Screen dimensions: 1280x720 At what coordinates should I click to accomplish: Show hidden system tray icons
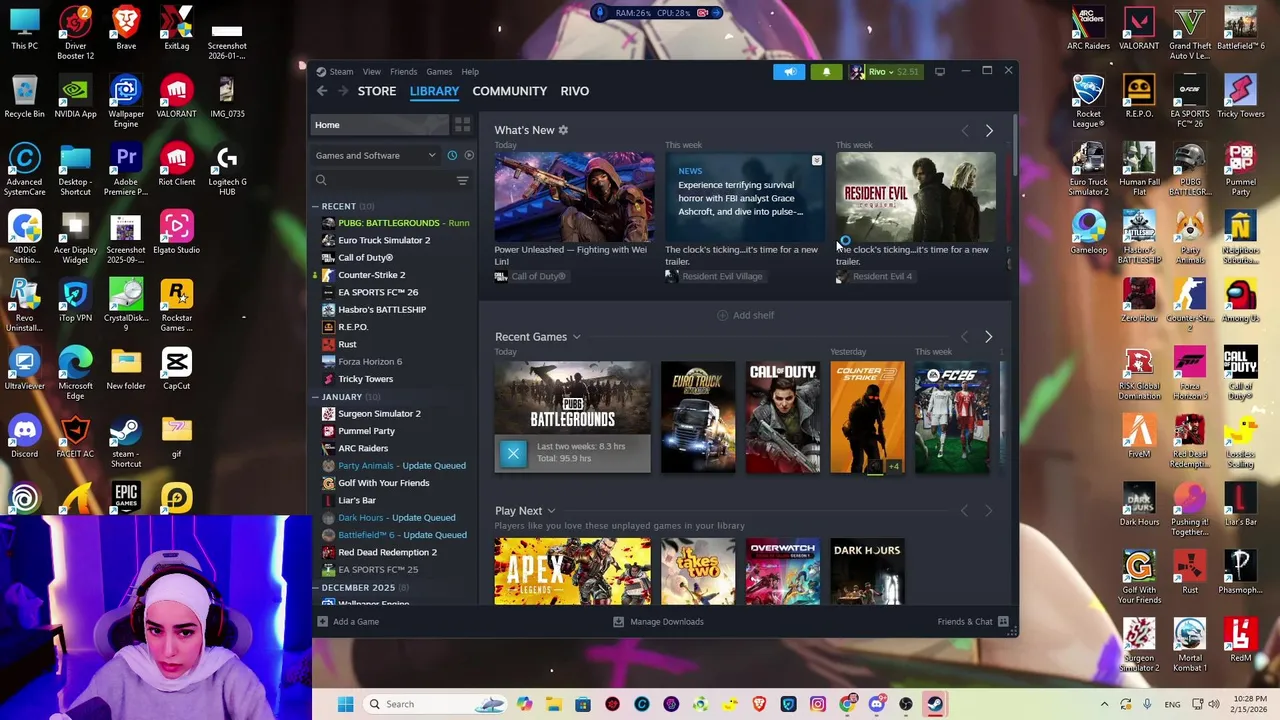1104,704
